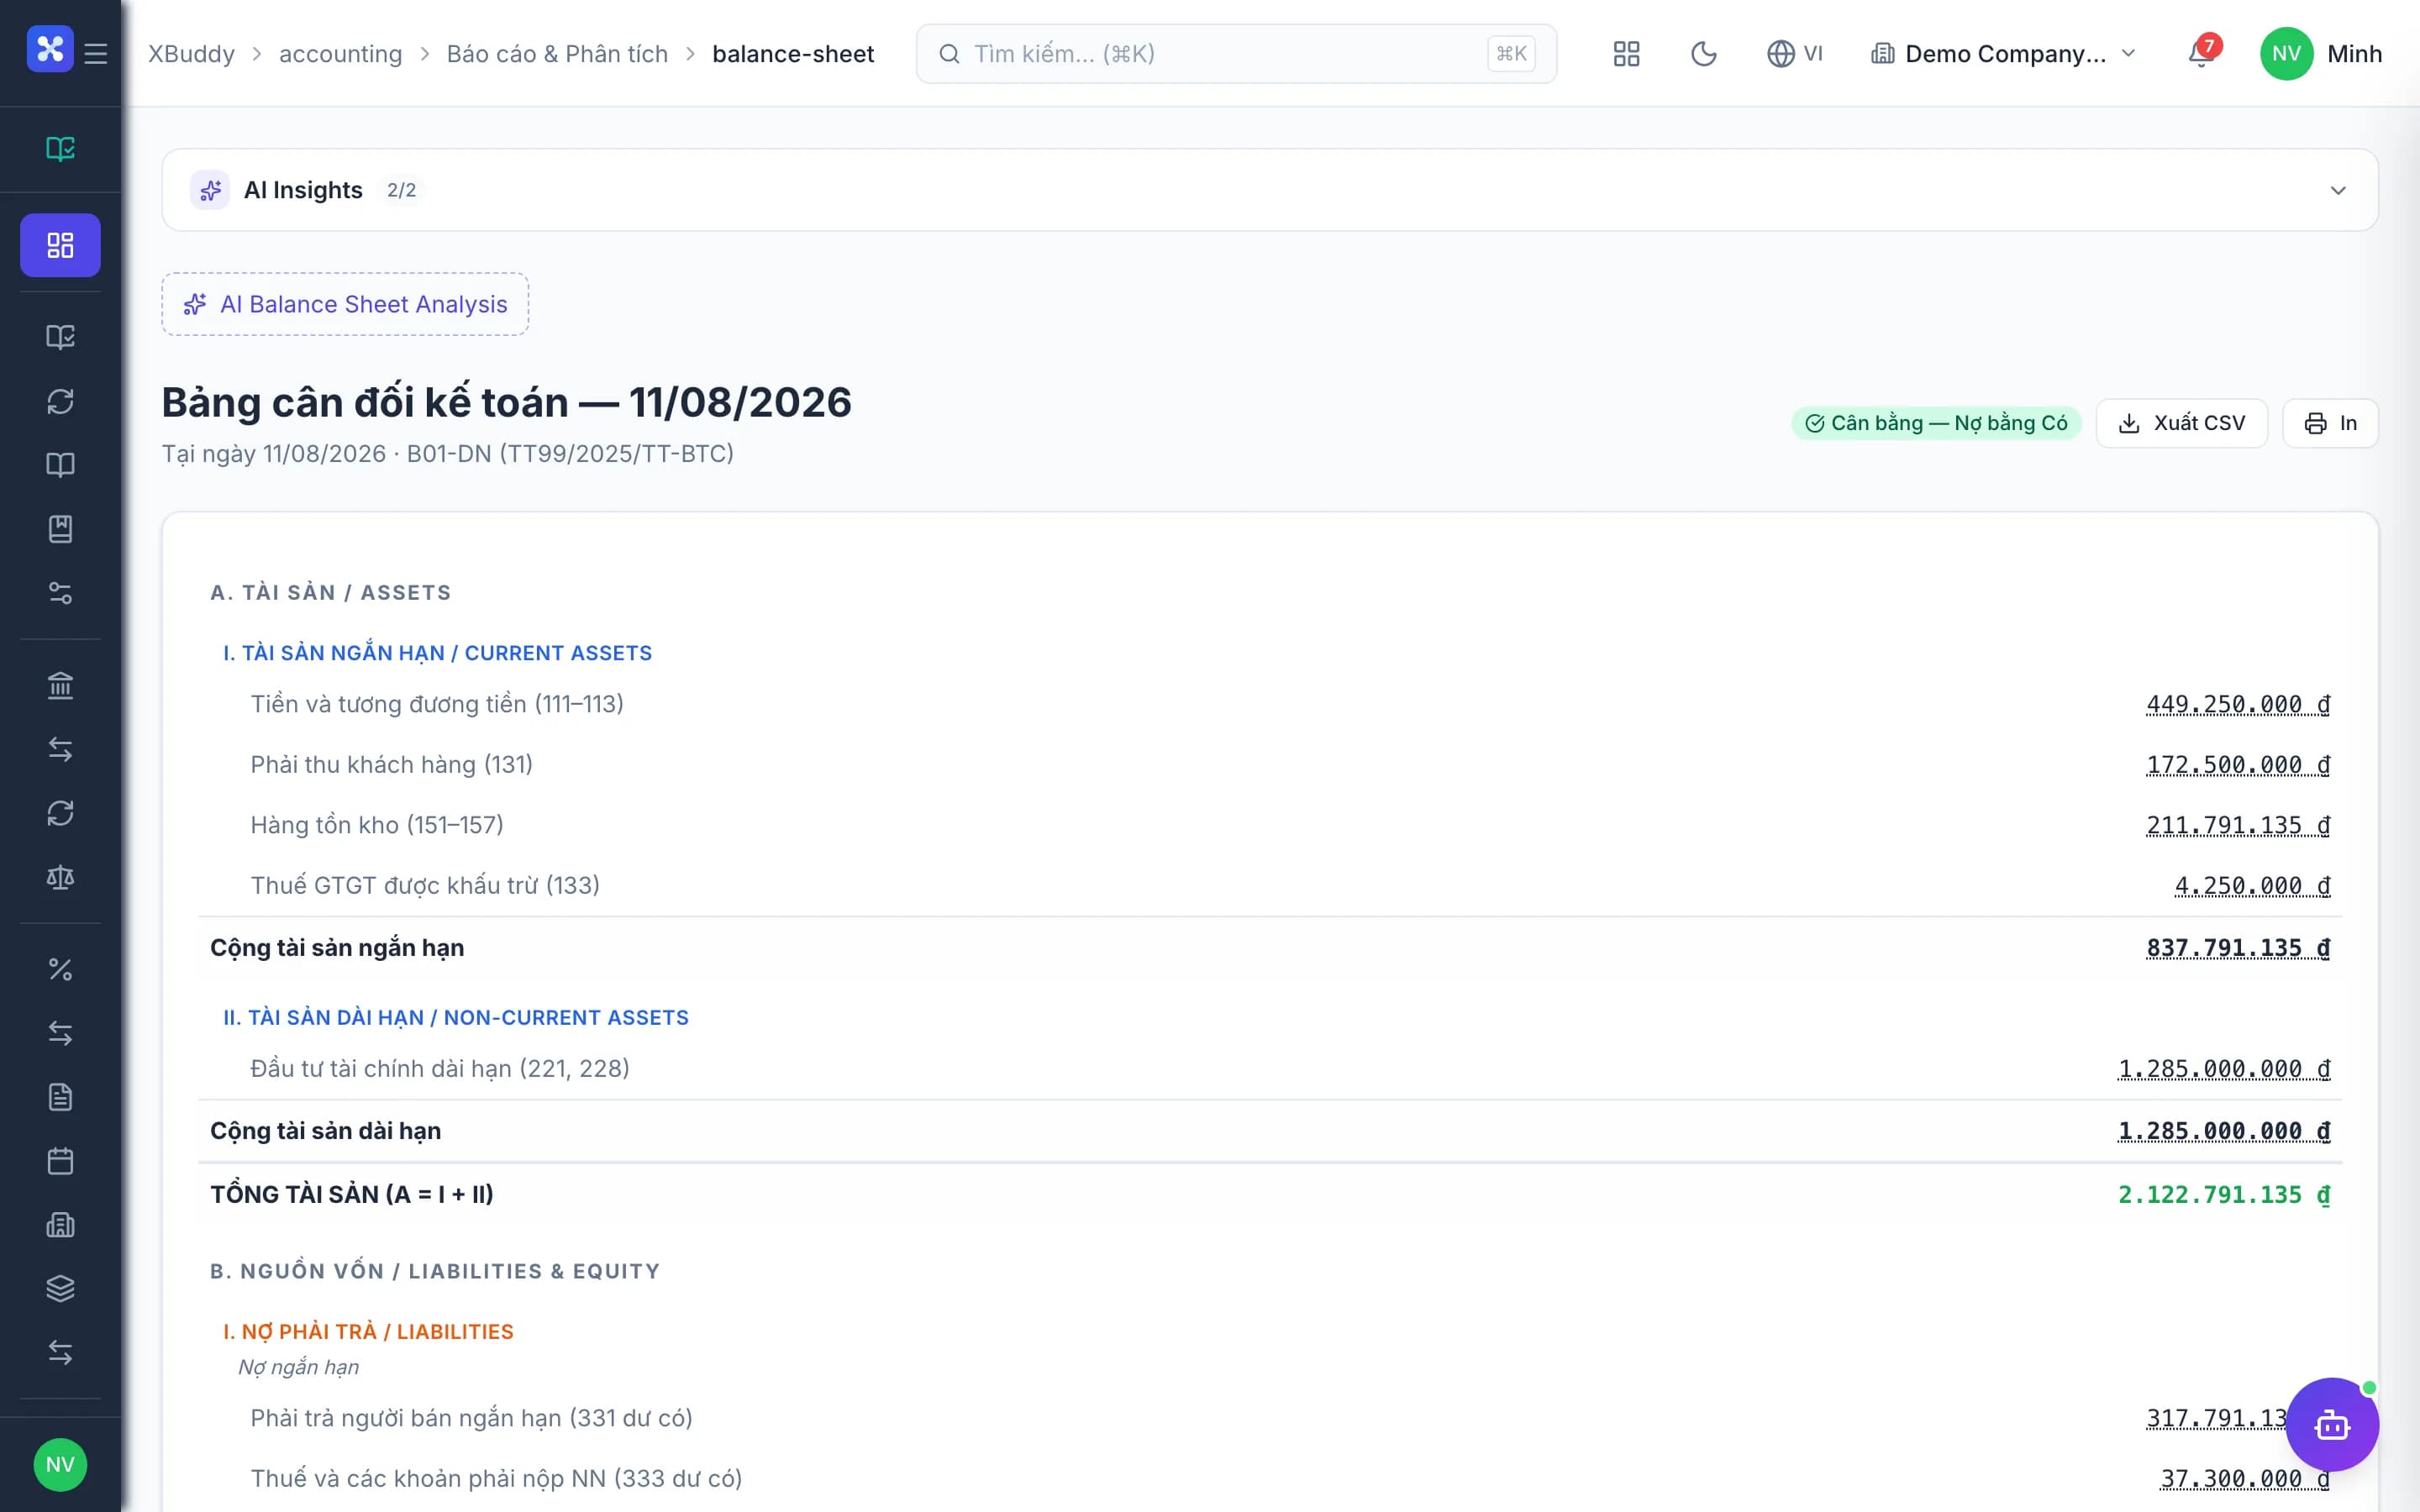Screen dimensions: 2420x1512
Task: Click the A. TÀI SẢN / ASSETS header
Action: pos(331,593)
